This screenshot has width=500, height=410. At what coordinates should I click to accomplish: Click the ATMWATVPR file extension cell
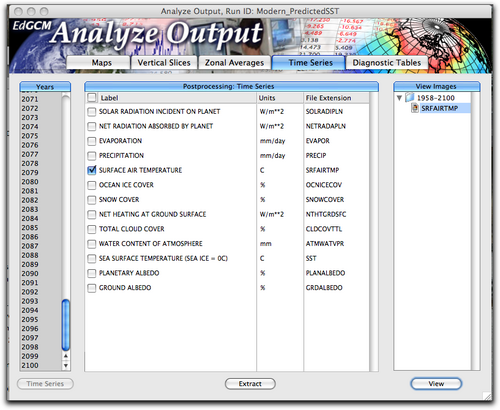click(x=325, y=244)
